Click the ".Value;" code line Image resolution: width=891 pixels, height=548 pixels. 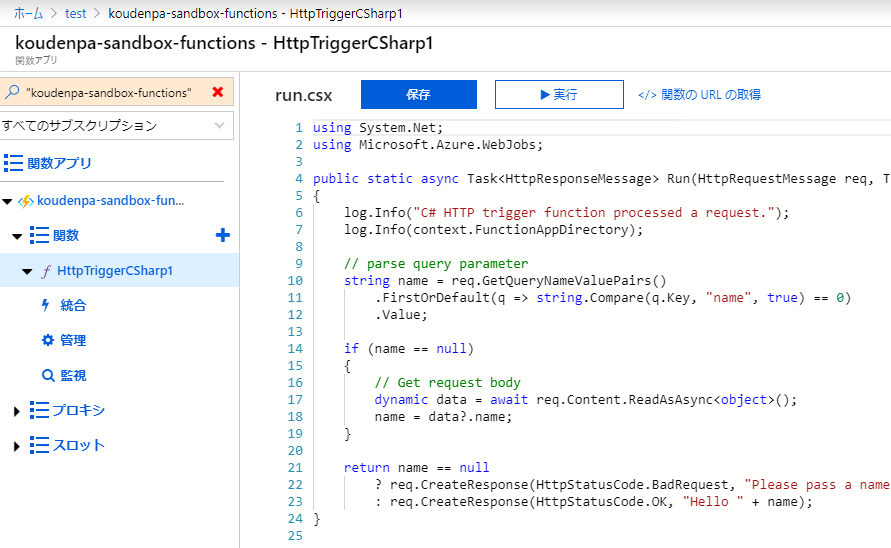[401, 314]
